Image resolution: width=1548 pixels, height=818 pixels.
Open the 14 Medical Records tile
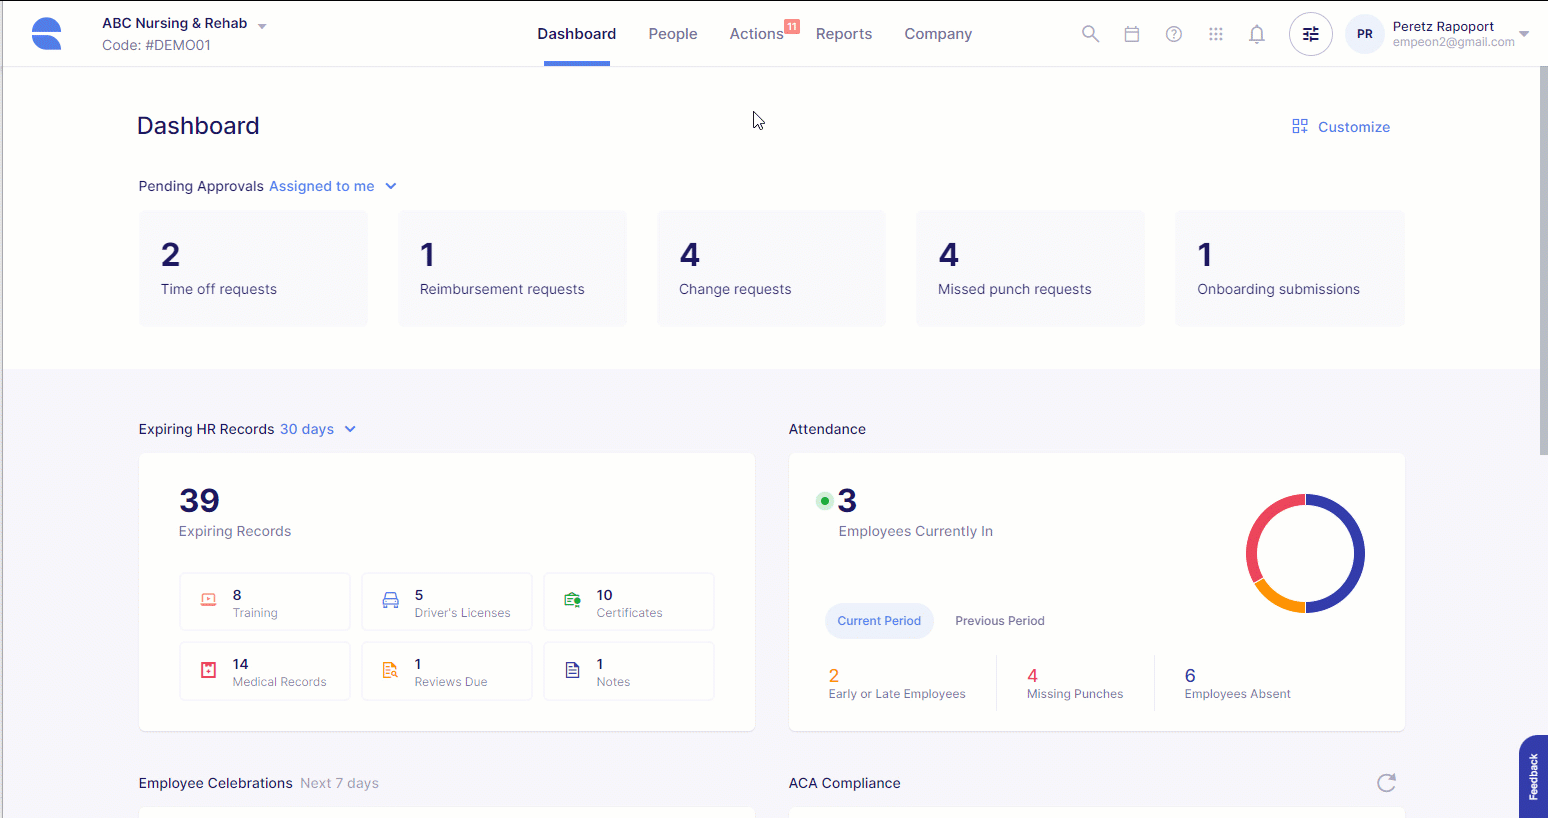pyautogui.click(x=265, y=671)
